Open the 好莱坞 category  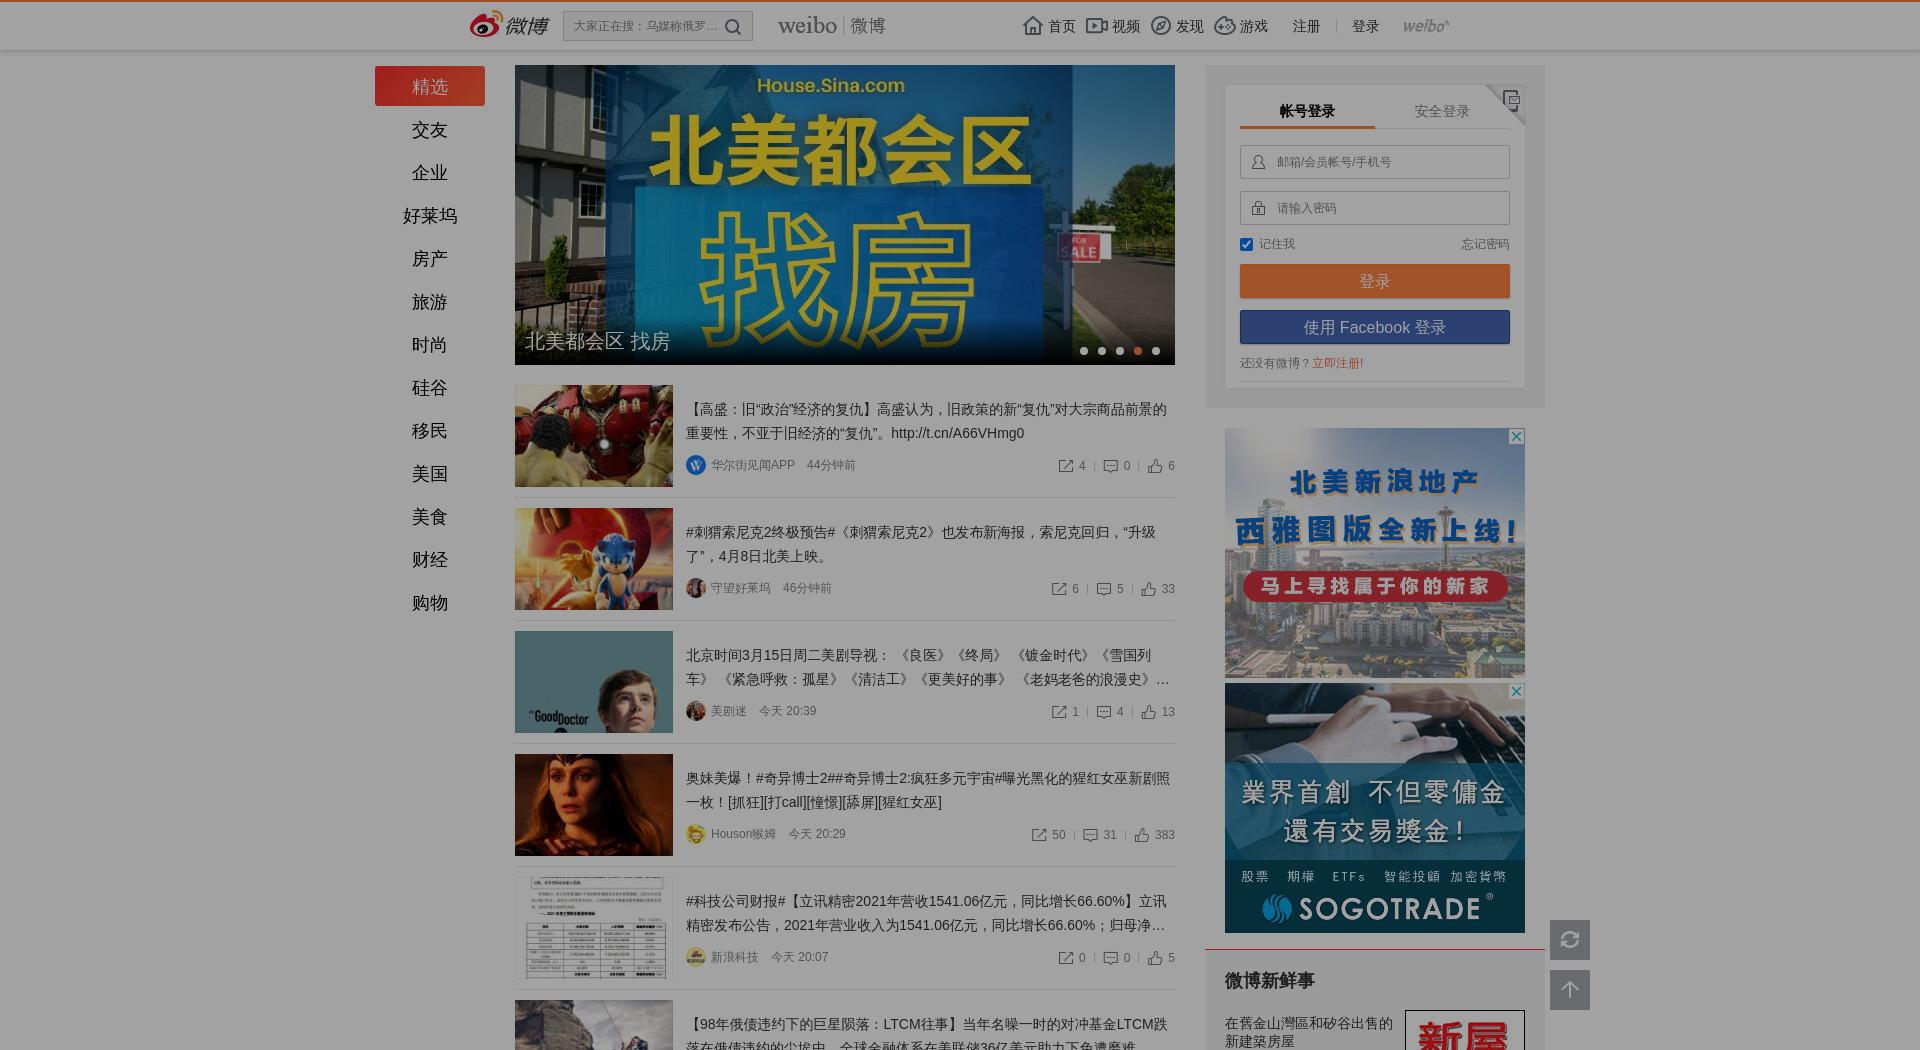tap(430, 216)
